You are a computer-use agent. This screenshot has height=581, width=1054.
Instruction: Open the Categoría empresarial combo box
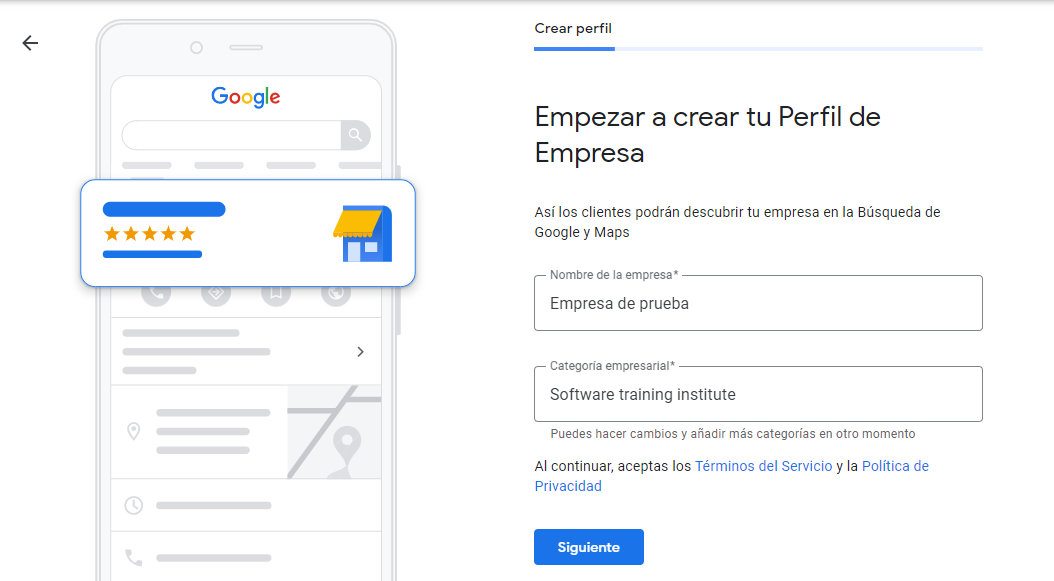758,394
